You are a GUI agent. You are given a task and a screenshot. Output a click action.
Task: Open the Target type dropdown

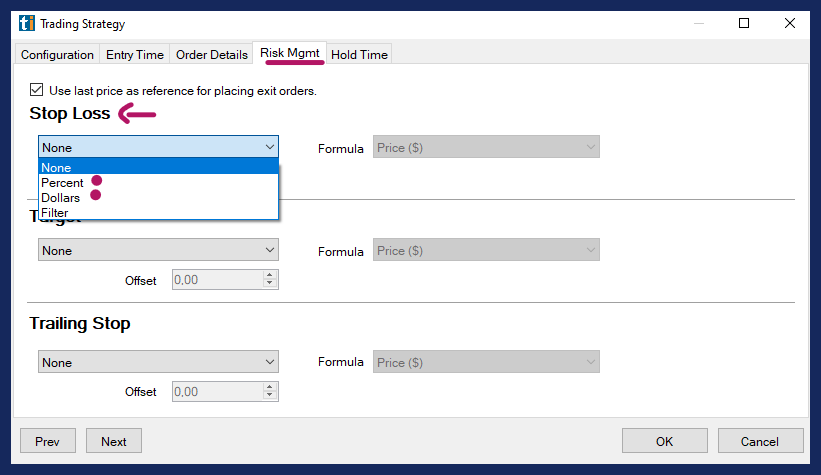click(x=158, y=250)
